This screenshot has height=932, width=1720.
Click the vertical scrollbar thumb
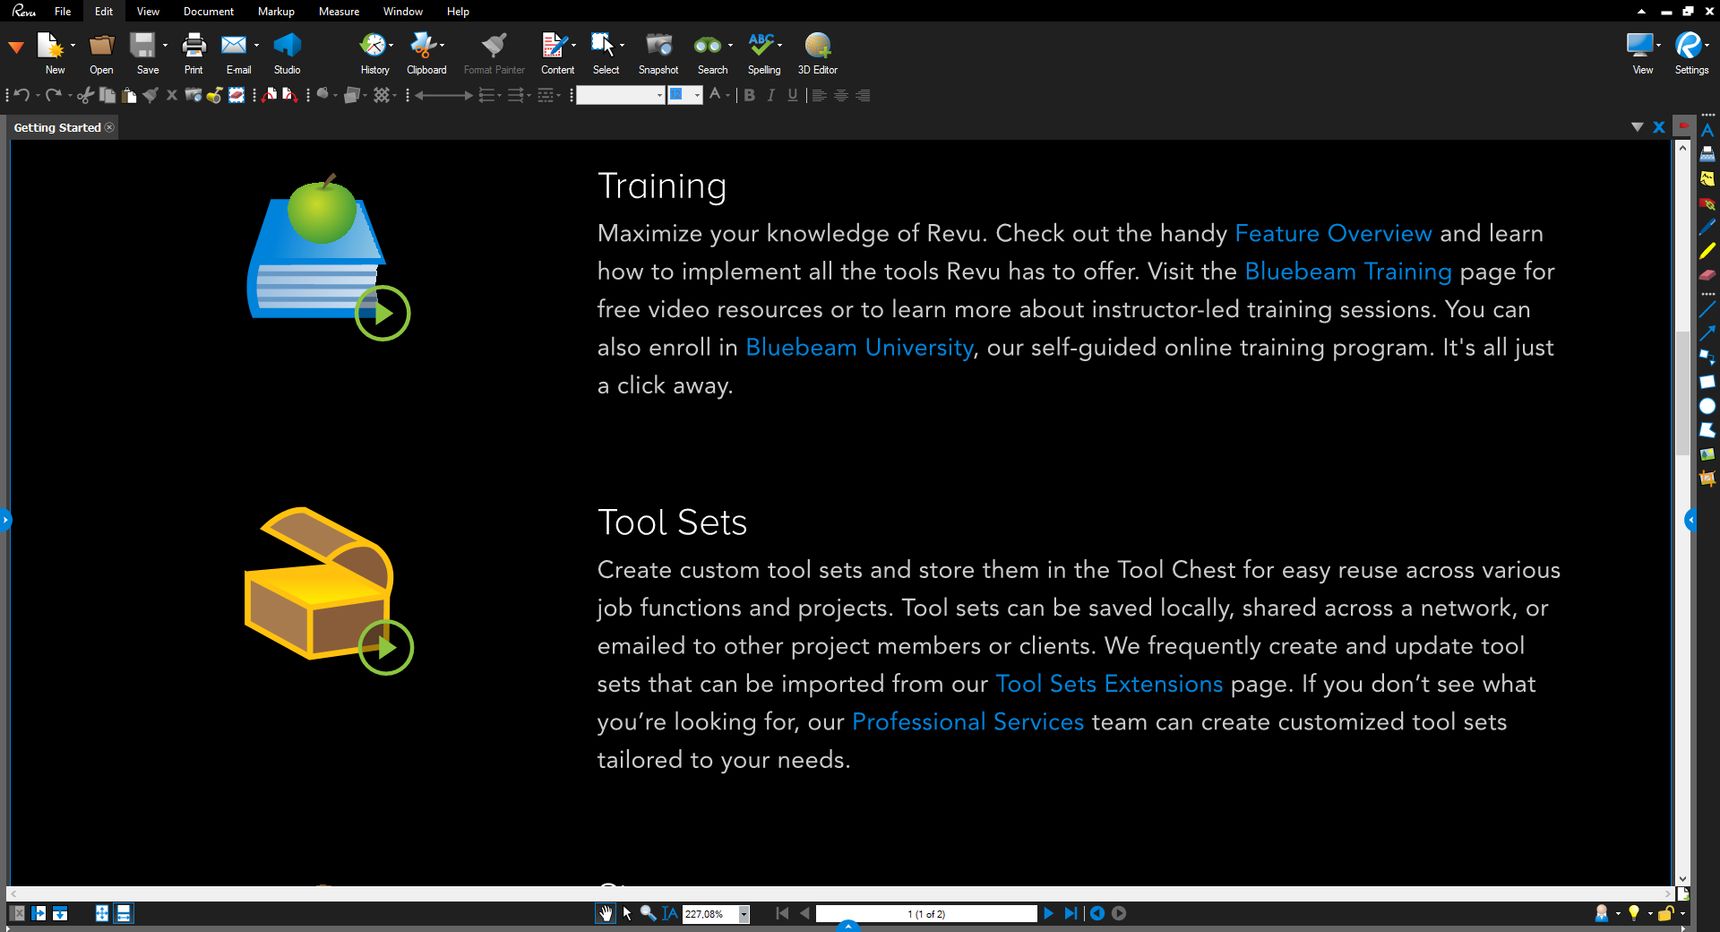tap(1682, 392)
